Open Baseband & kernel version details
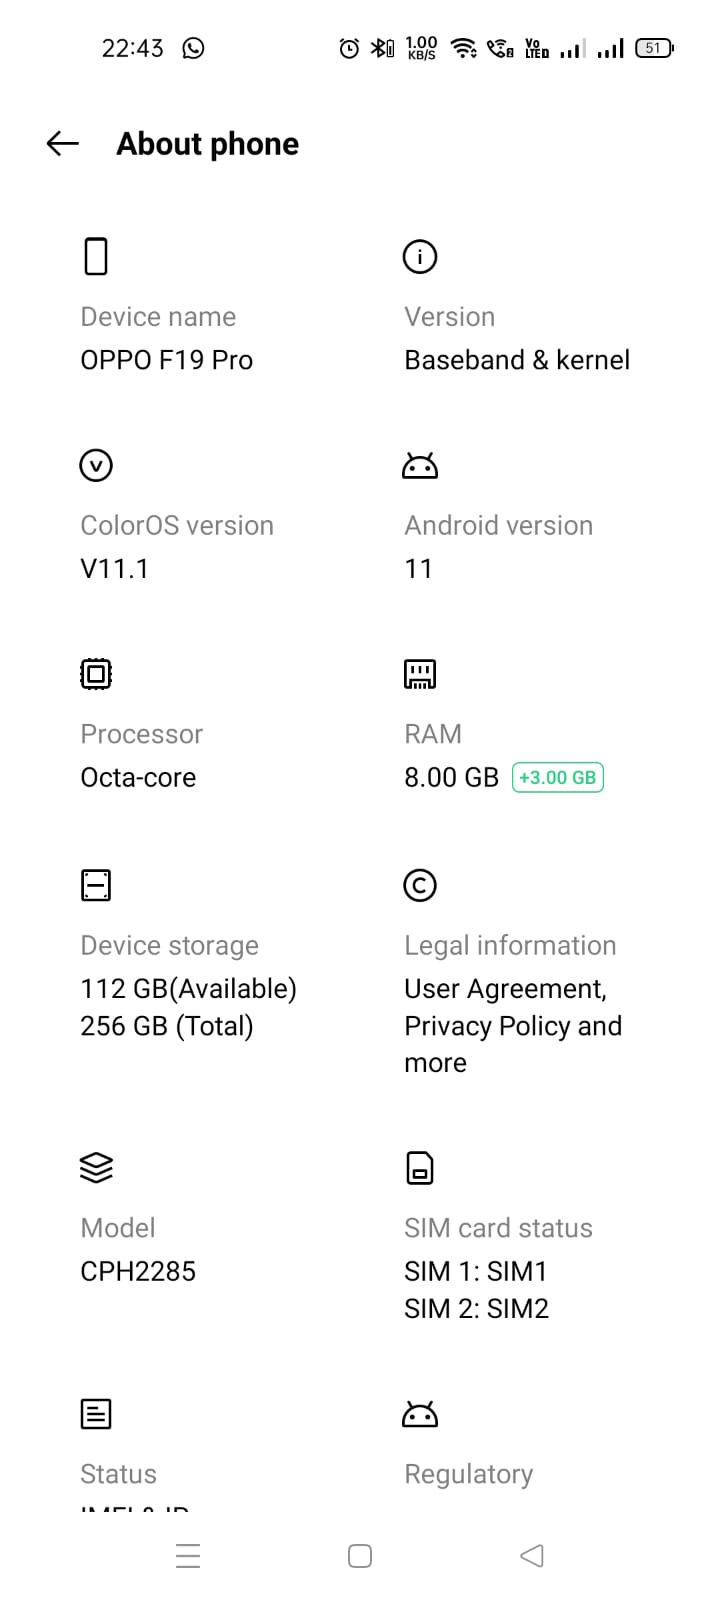This screenshot has width=720, height=1600. (517, 359)
